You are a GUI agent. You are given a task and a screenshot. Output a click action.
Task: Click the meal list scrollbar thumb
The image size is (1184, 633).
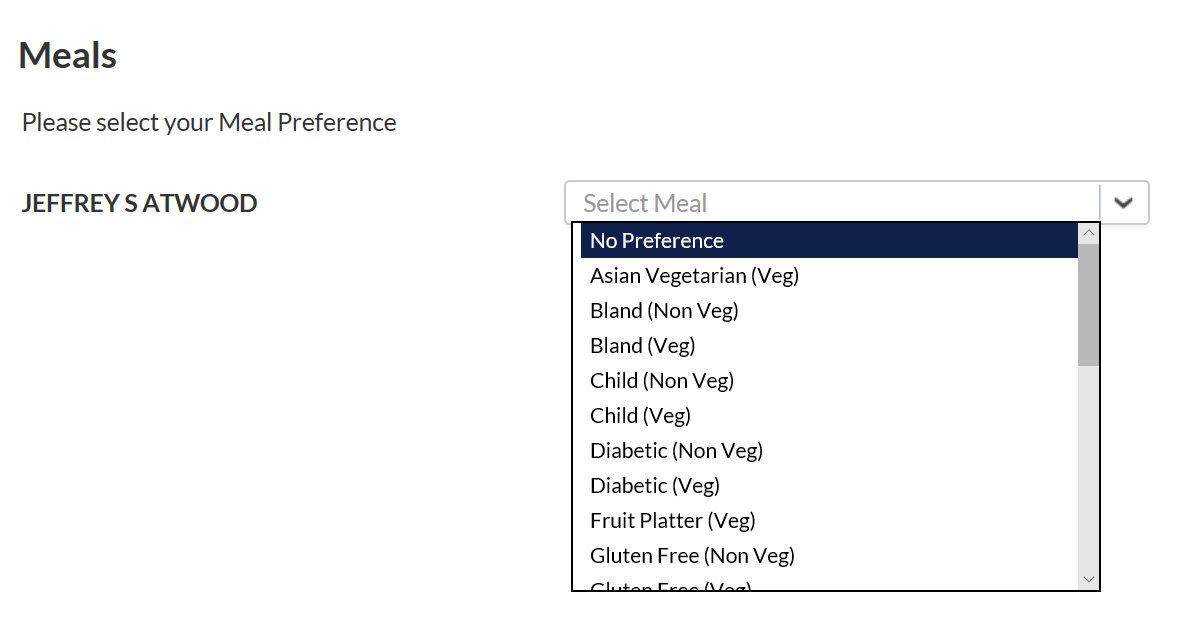point(1089,304)
